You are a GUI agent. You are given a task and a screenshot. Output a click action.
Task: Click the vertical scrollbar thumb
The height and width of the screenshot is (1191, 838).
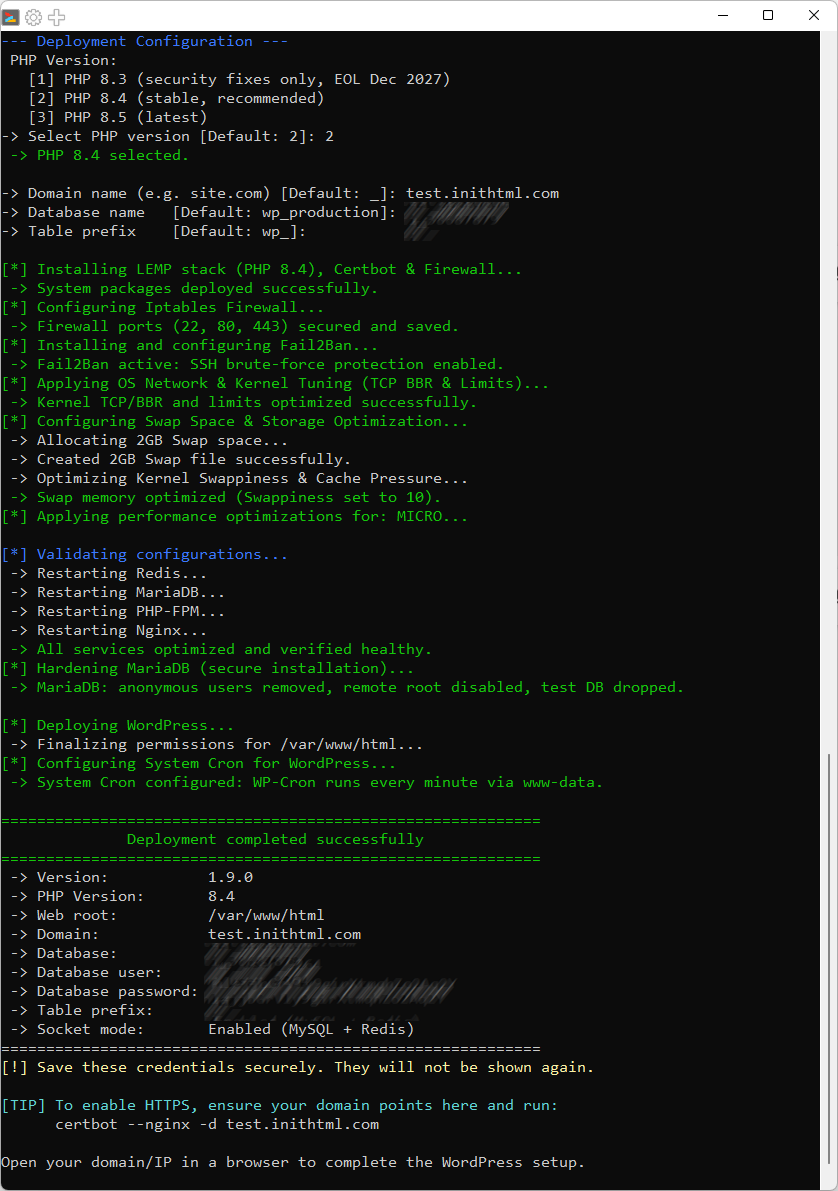click(x=828, y=959)
